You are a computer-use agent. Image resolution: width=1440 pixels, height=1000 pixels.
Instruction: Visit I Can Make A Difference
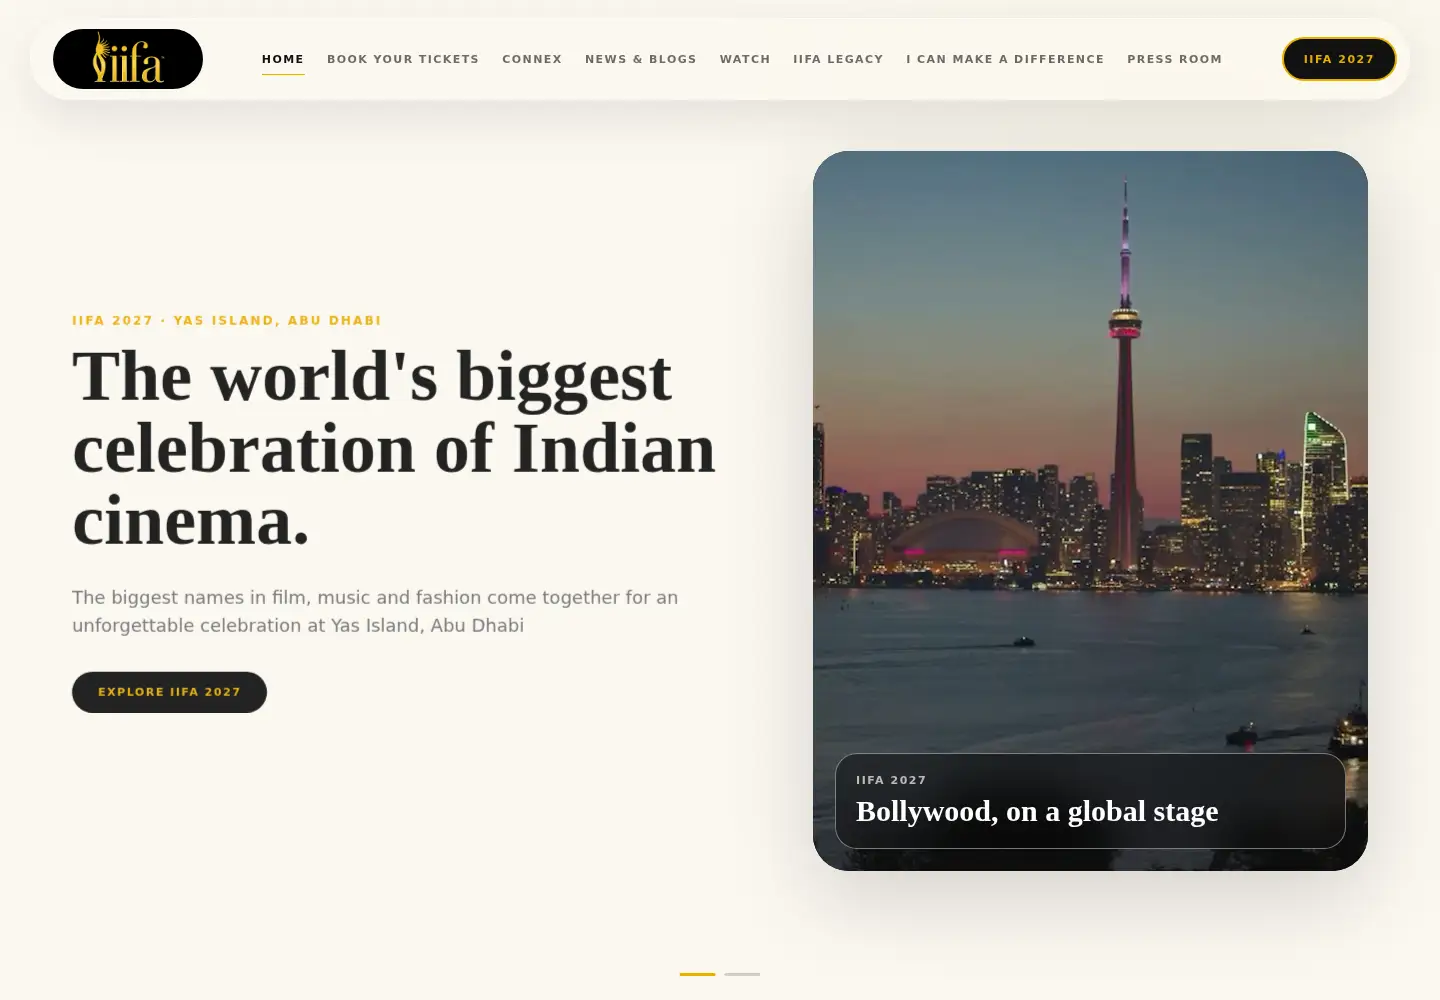(1005, 59)
